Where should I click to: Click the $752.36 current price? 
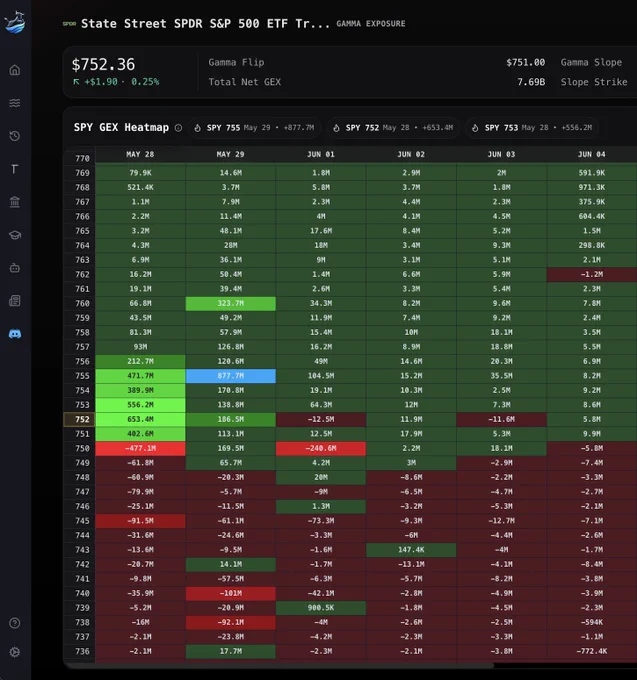[103, 65]
